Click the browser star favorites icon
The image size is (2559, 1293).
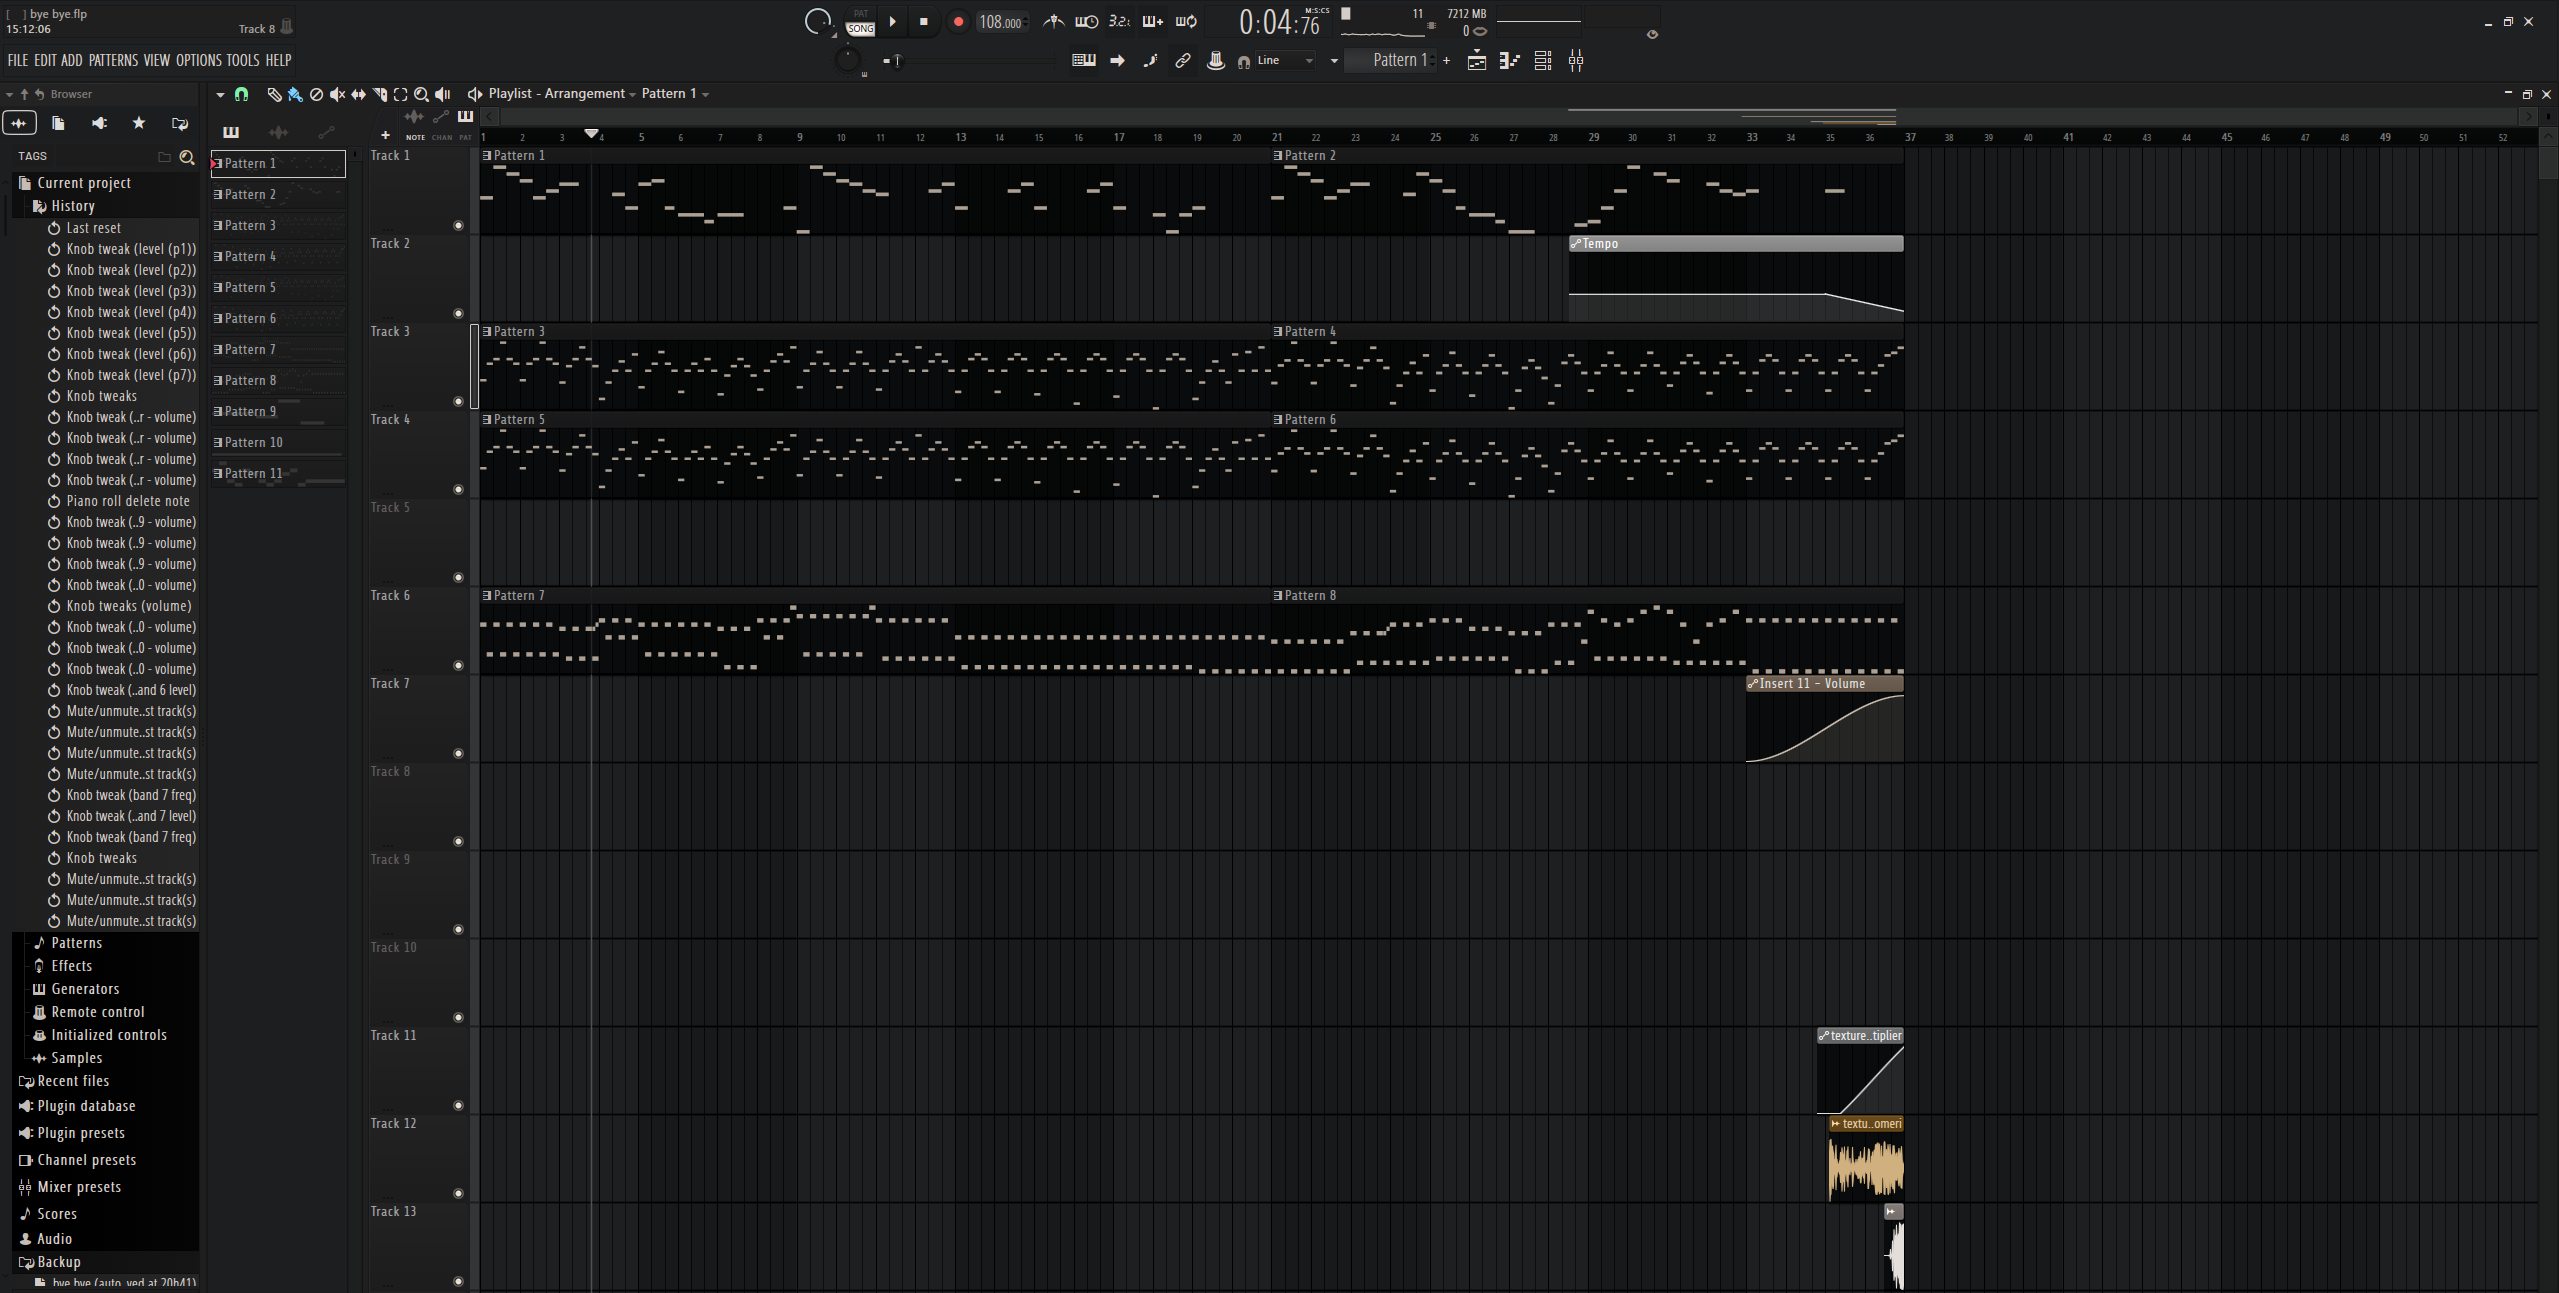click(139, 123)
